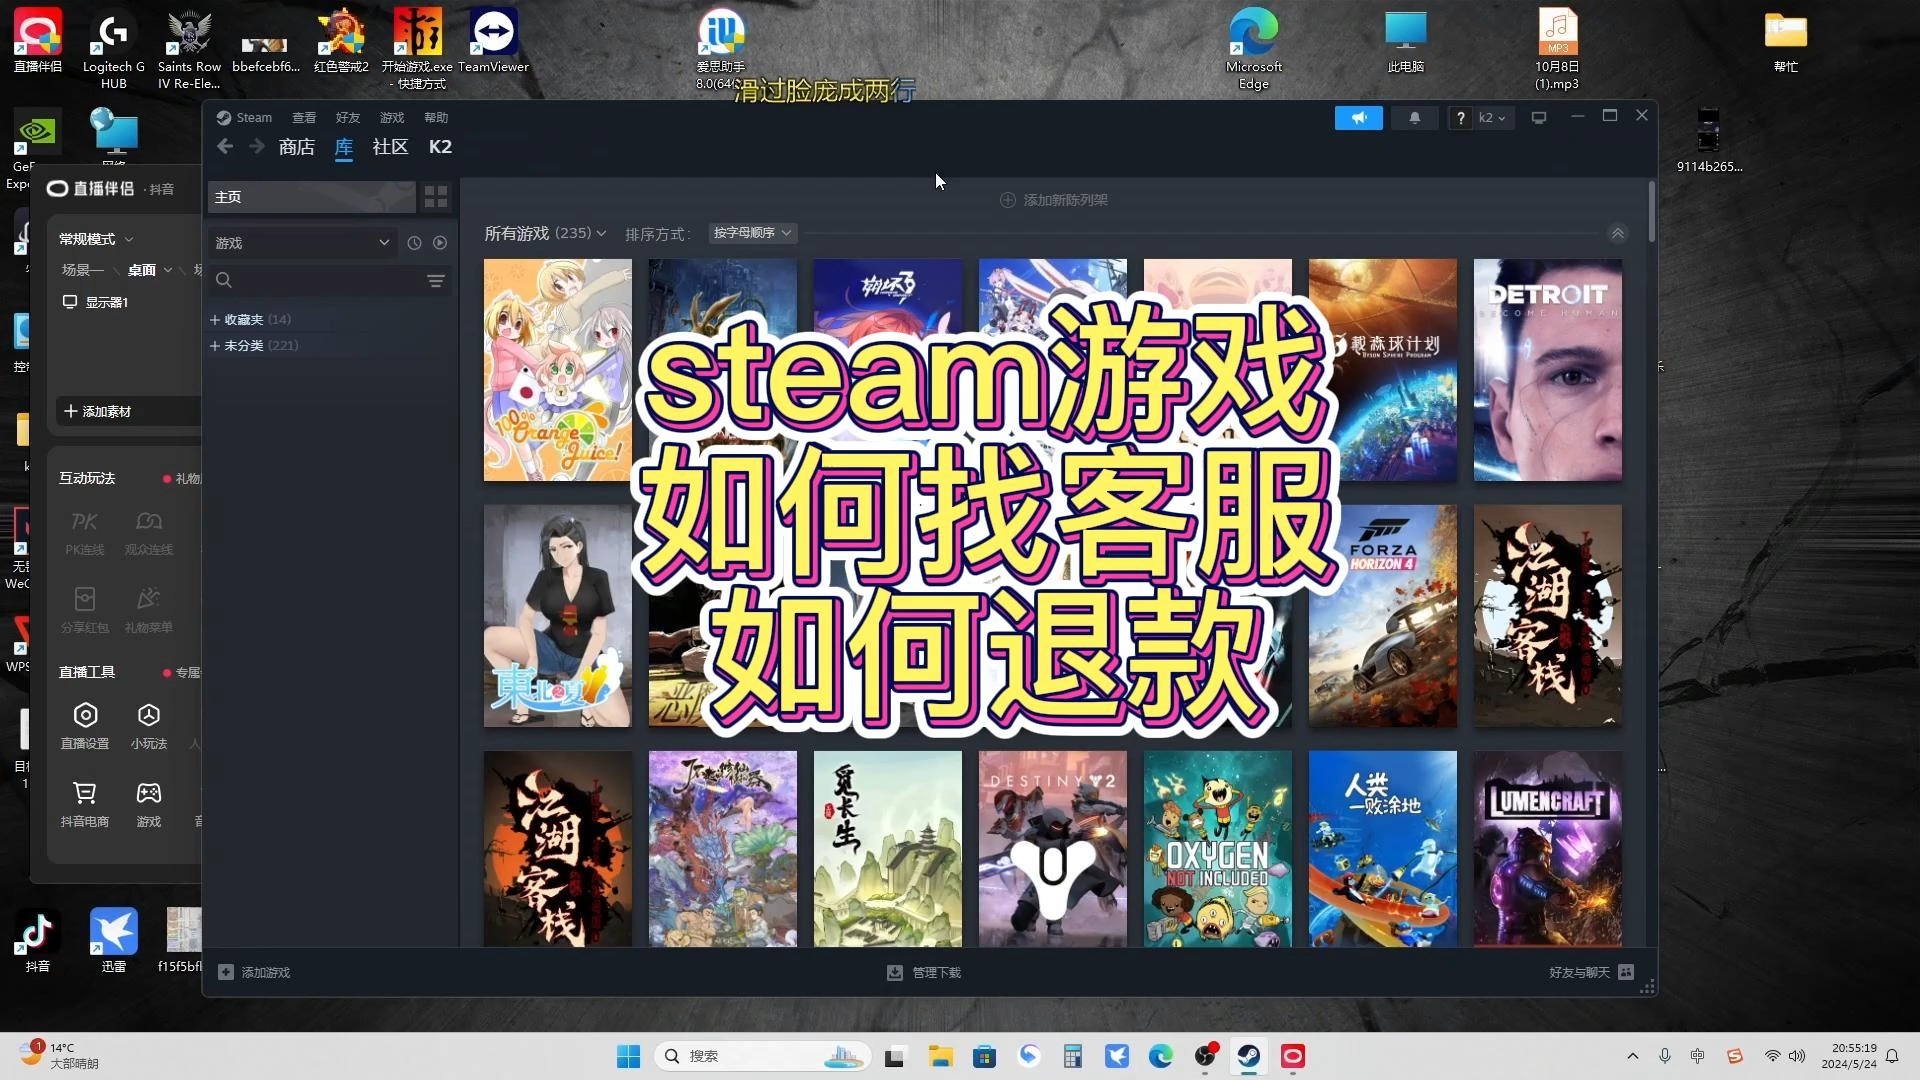Open 抖音电商 cart icon in 直播伴侣
Screen dimensions: 1920x1080
[x=85, y=793]
